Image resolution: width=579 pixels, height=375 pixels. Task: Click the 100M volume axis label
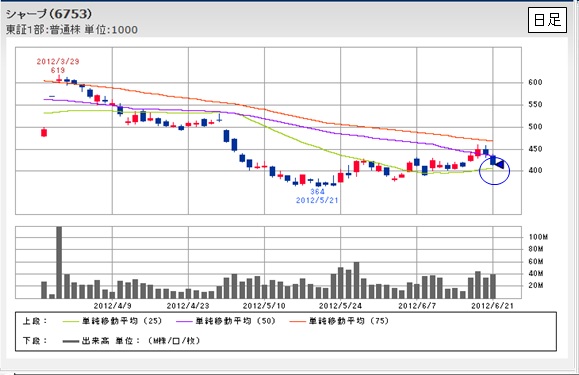(538, 237)
